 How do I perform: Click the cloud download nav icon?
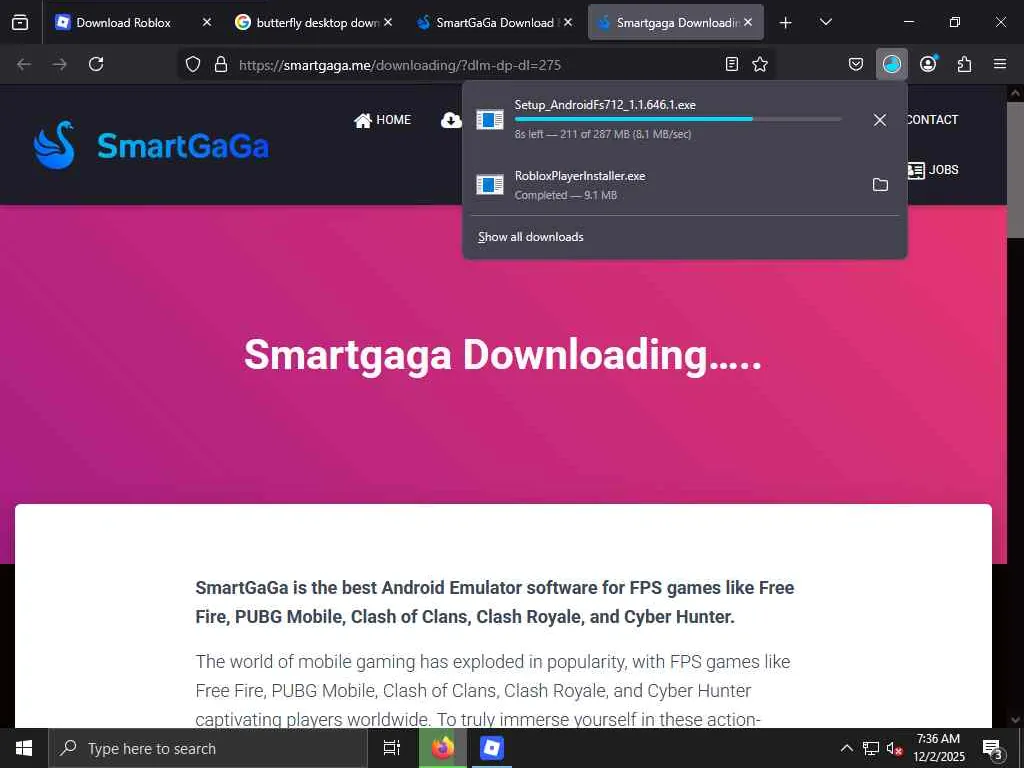point(451,120)
